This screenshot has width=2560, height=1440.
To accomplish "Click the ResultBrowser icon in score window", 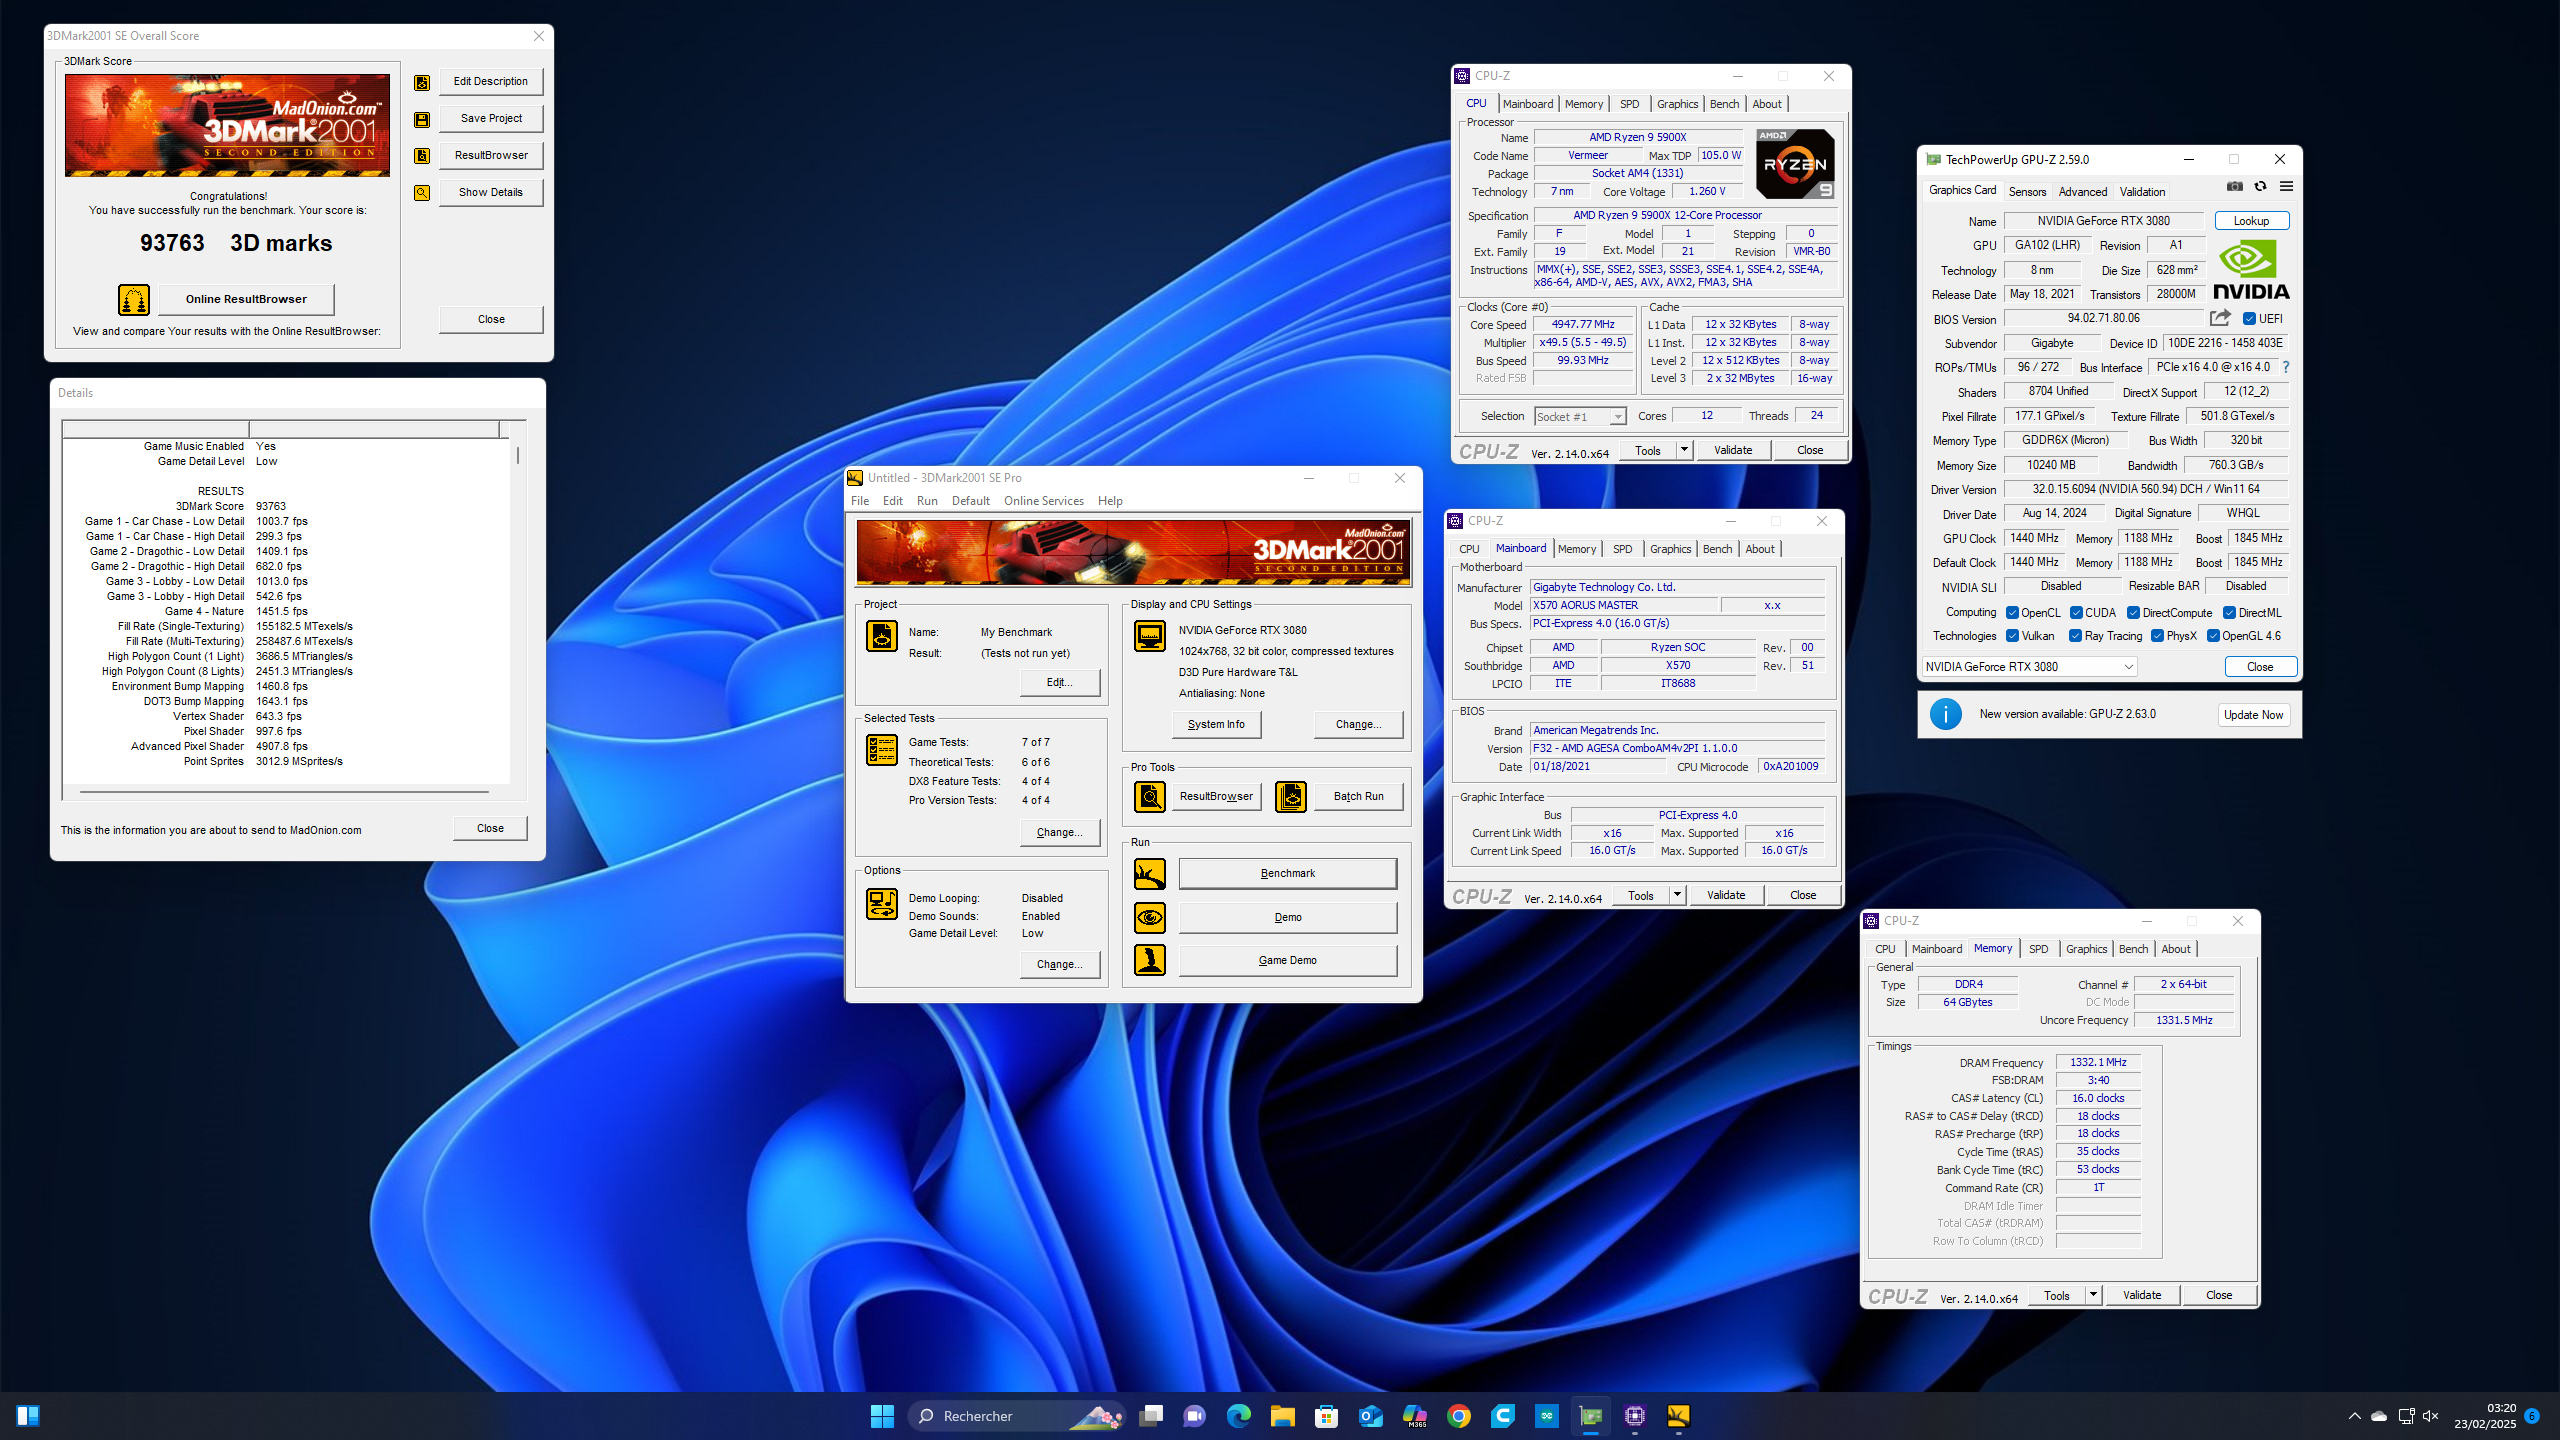I will [x=422, y=155].
